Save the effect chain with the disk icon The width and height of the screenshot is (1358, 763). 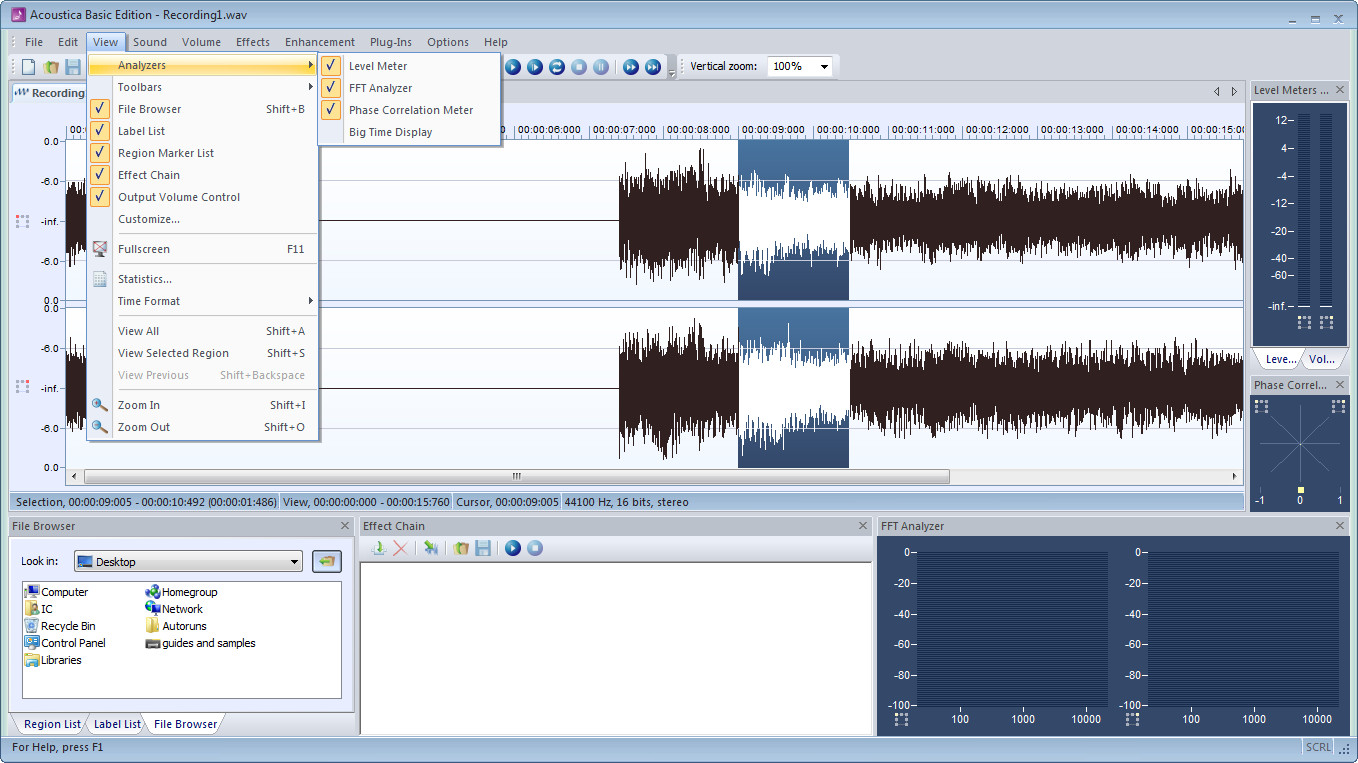[x=483, y=548]
